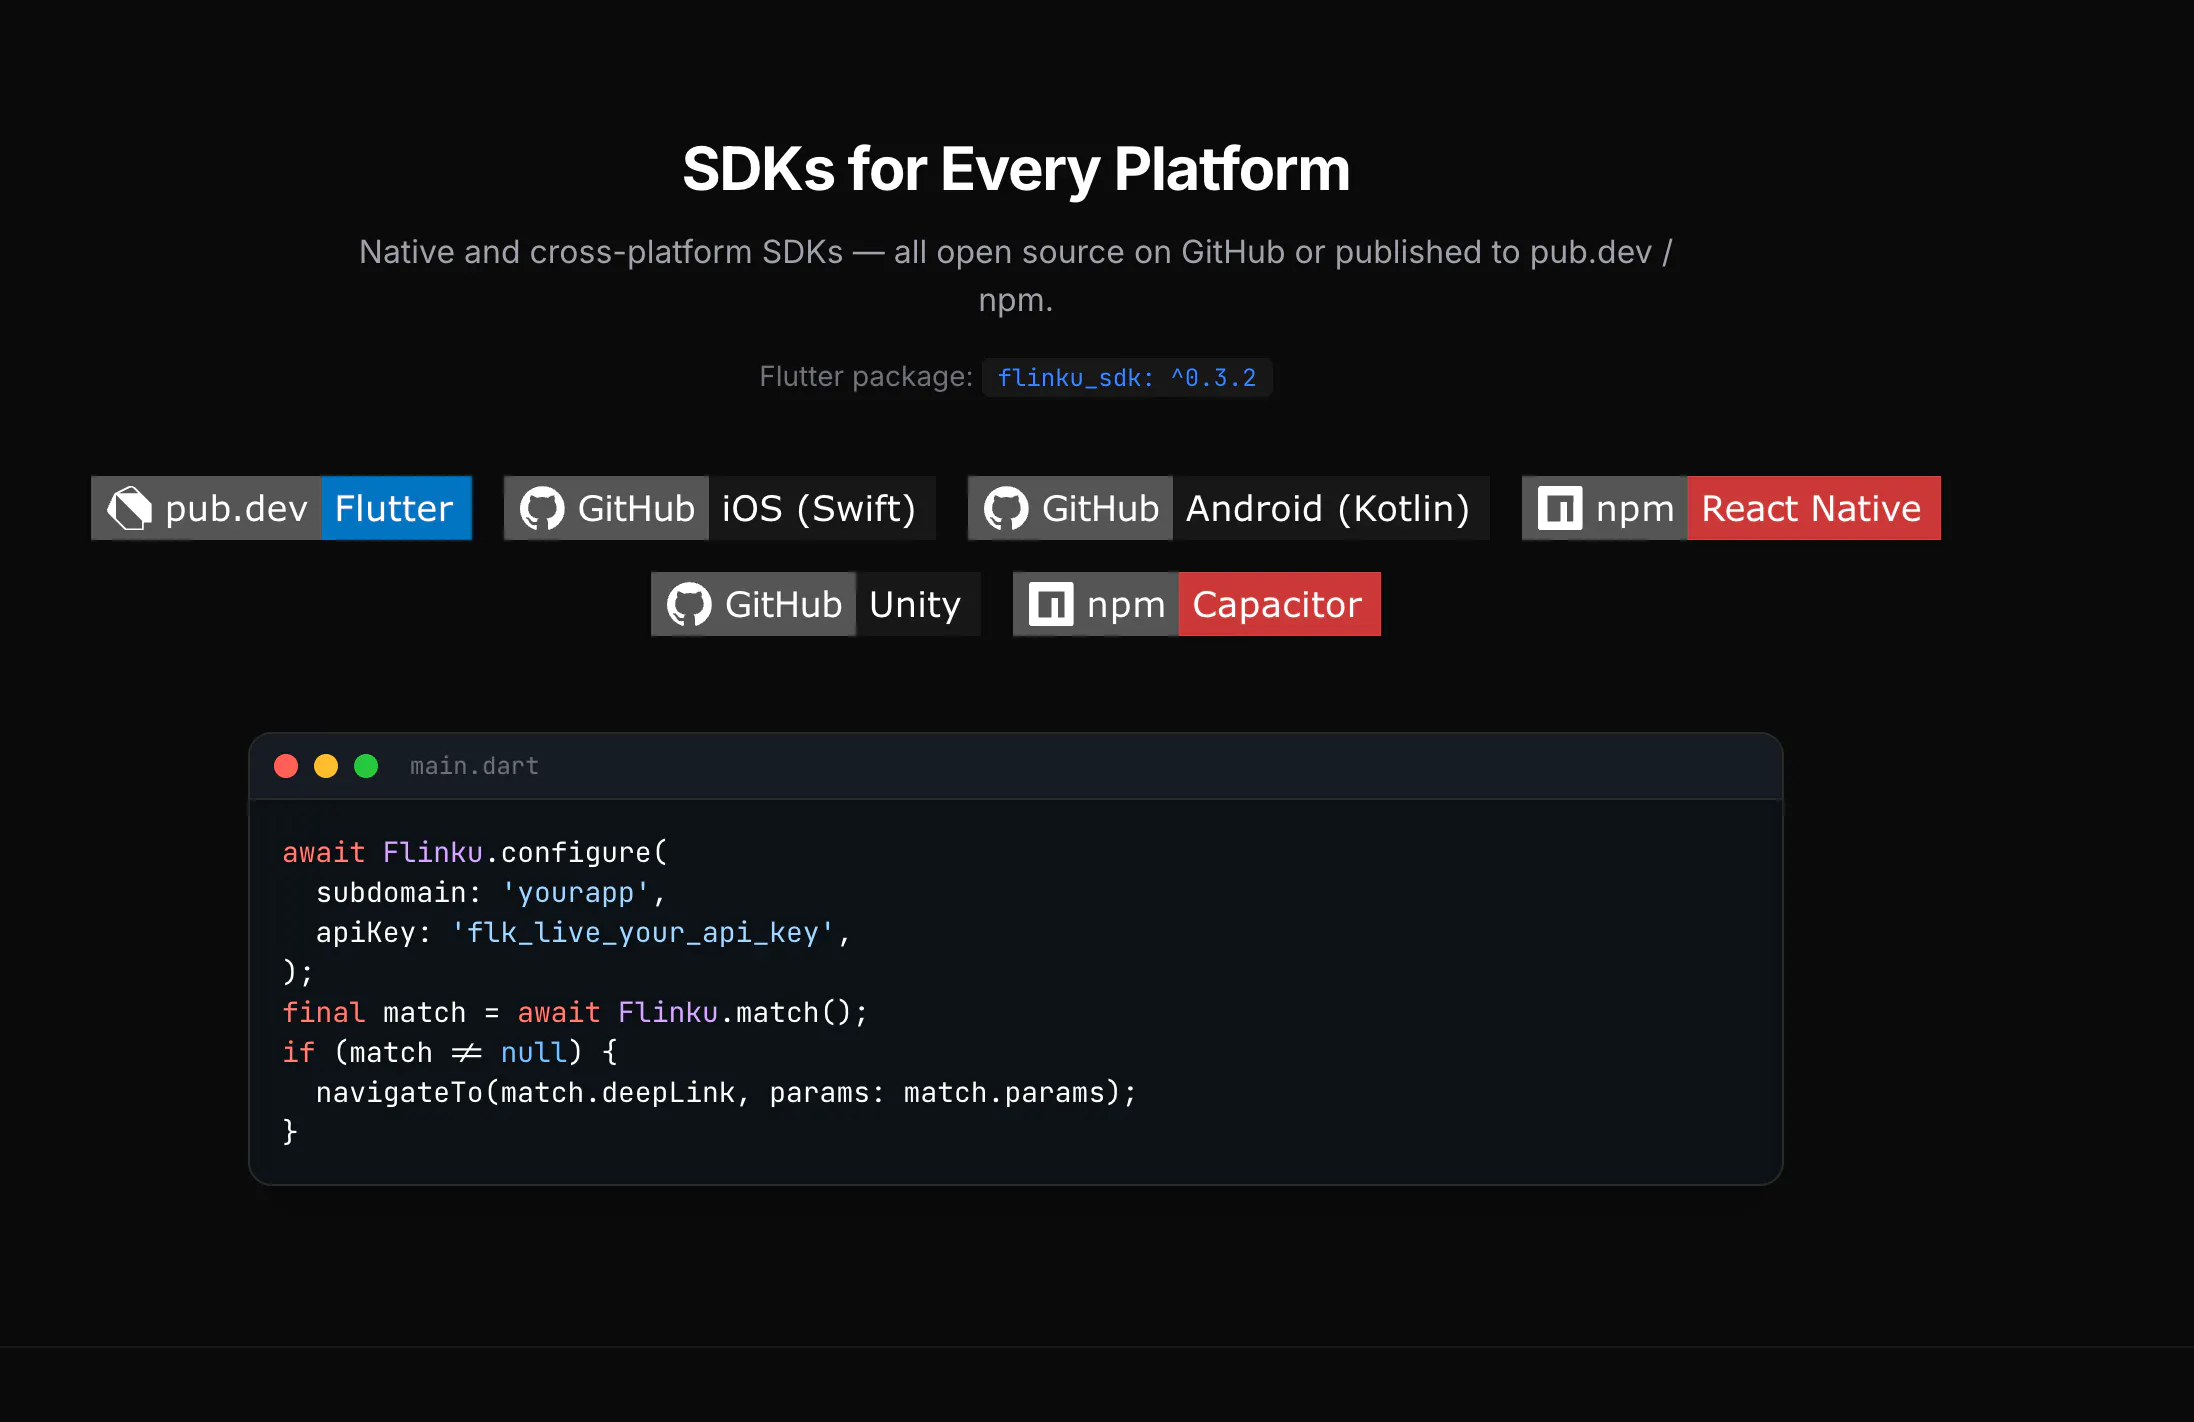This screenshot has height=1422, width=2194.
Task: Click the pub.dev text in the Flutter badge
Action: click(x=236, y=509)
